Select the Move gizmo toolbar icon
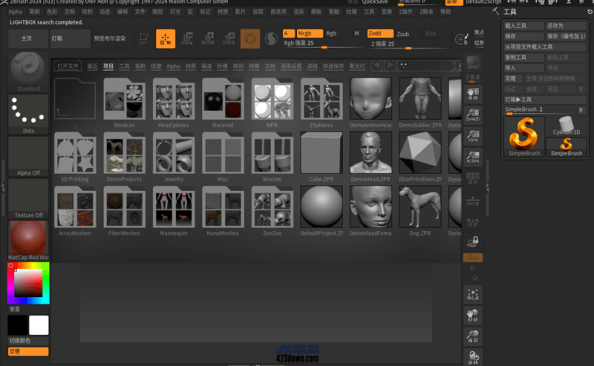Image resolution: width=594 pixels, height=366 pixels. point(187,39)
